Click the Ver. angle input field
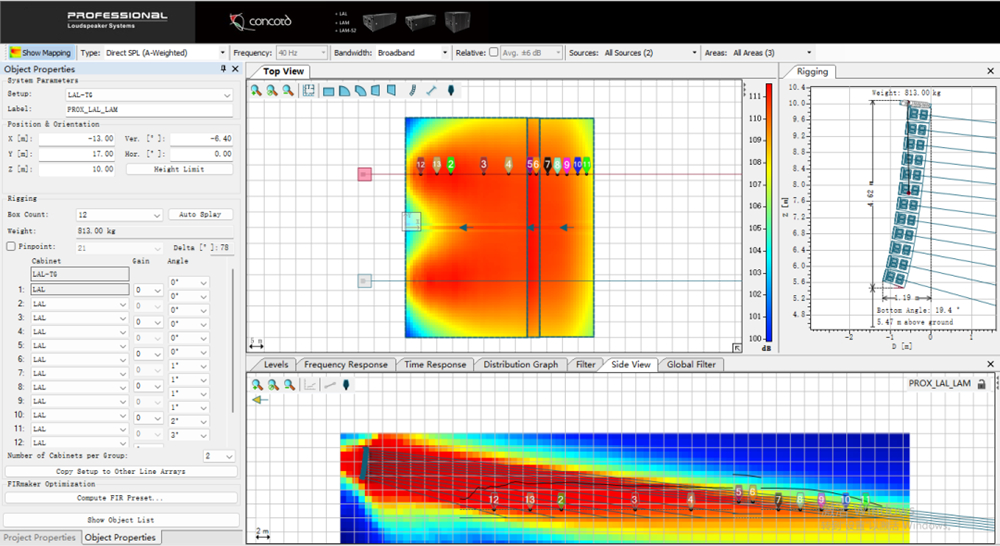 202,138
